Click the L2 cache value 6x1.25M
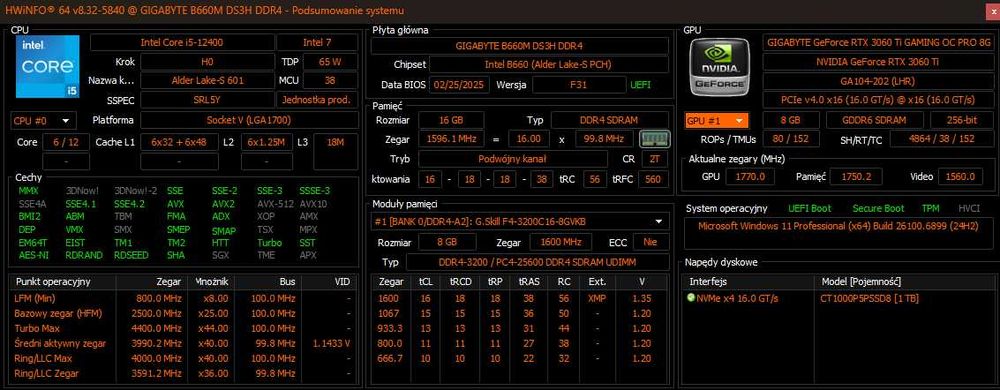 (267, 142)
